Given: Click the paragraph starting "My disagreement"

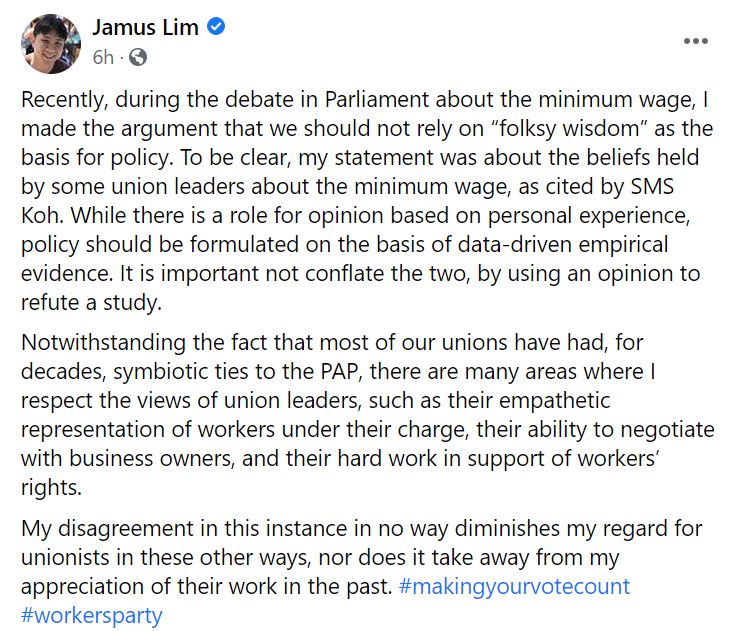Looking at the screenshot, I should coord(360,571).
